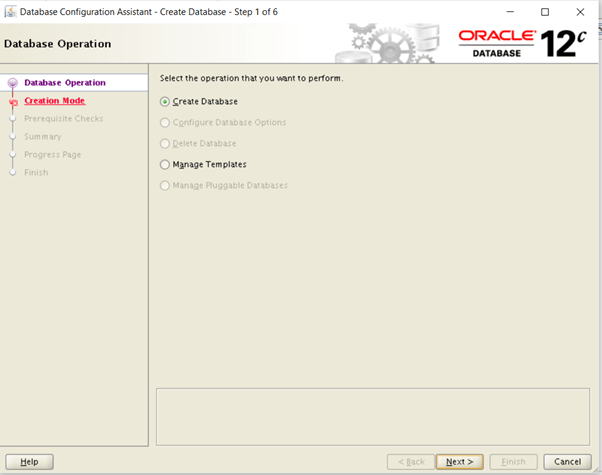Viewport: 602px width, 475px height.
Task: Open the Creation Mode step link
Action: click(55, 101)
